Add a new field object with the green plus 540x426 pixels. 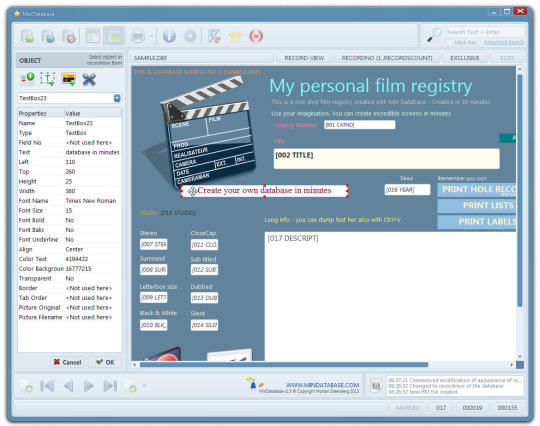pos(27,79)
